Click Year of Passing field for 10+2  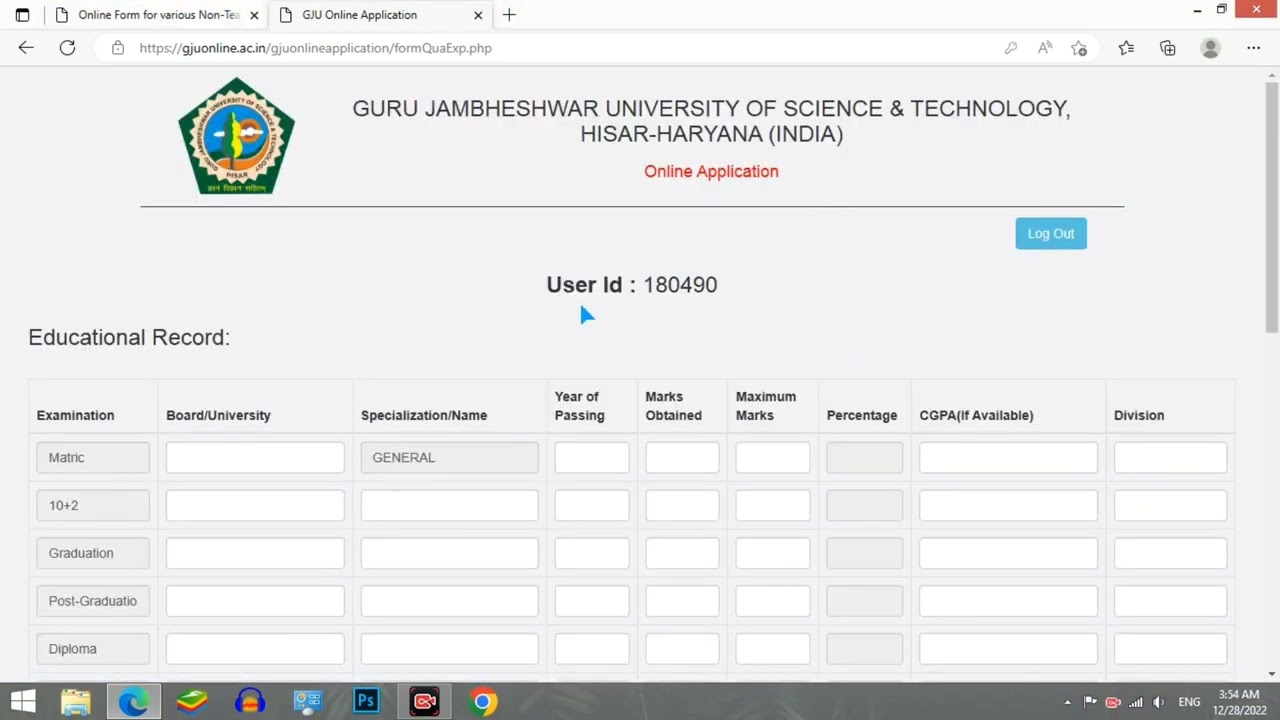pos(592,505)
